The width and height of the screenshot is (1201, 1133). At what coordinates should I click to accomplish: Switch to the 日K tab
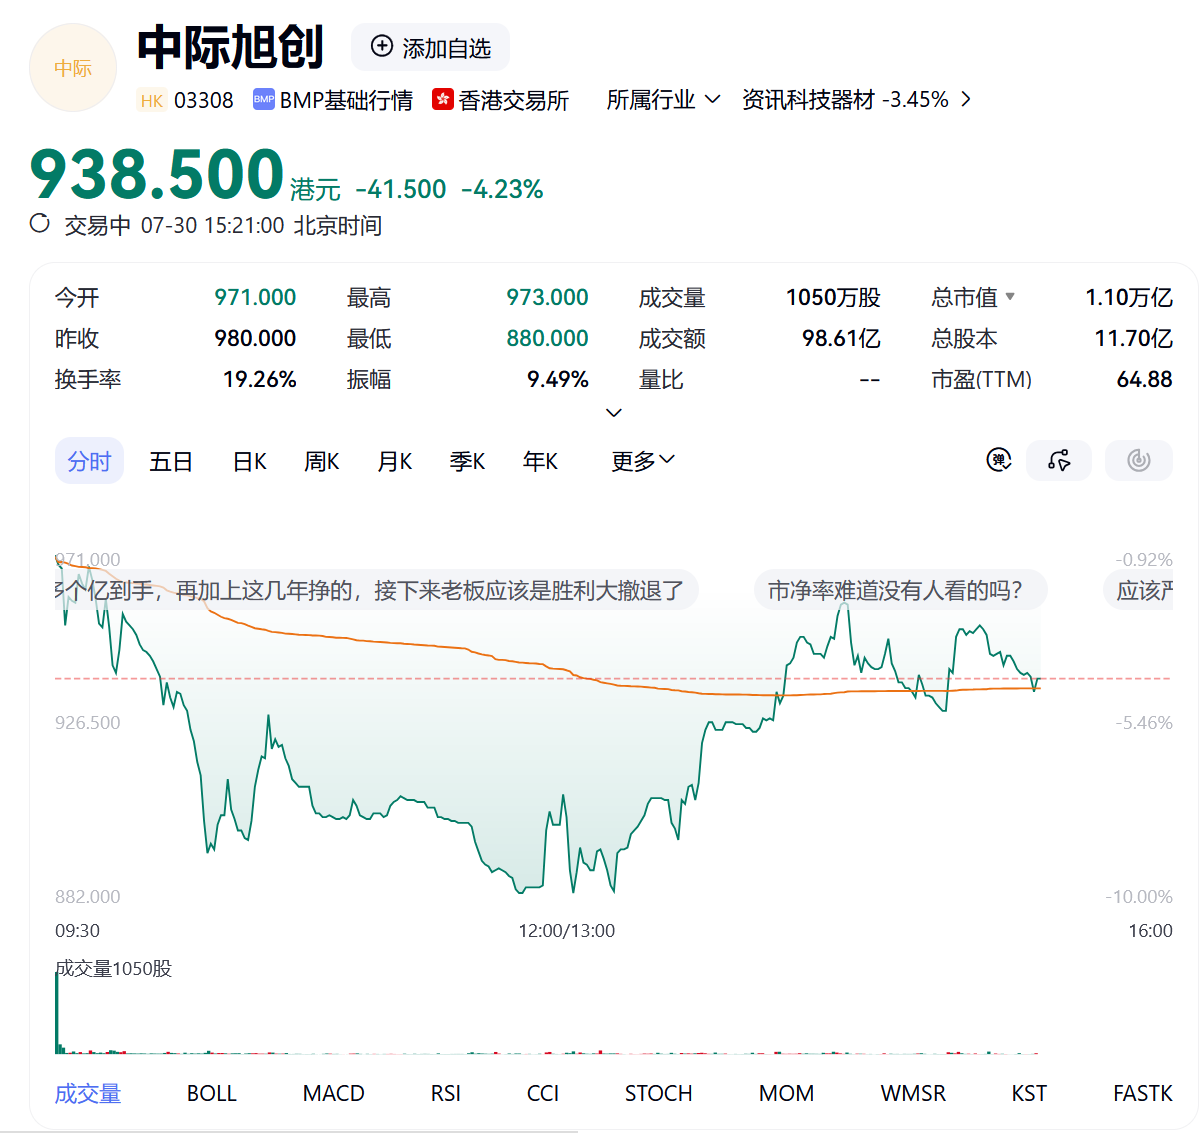click(x=249, y=461)
